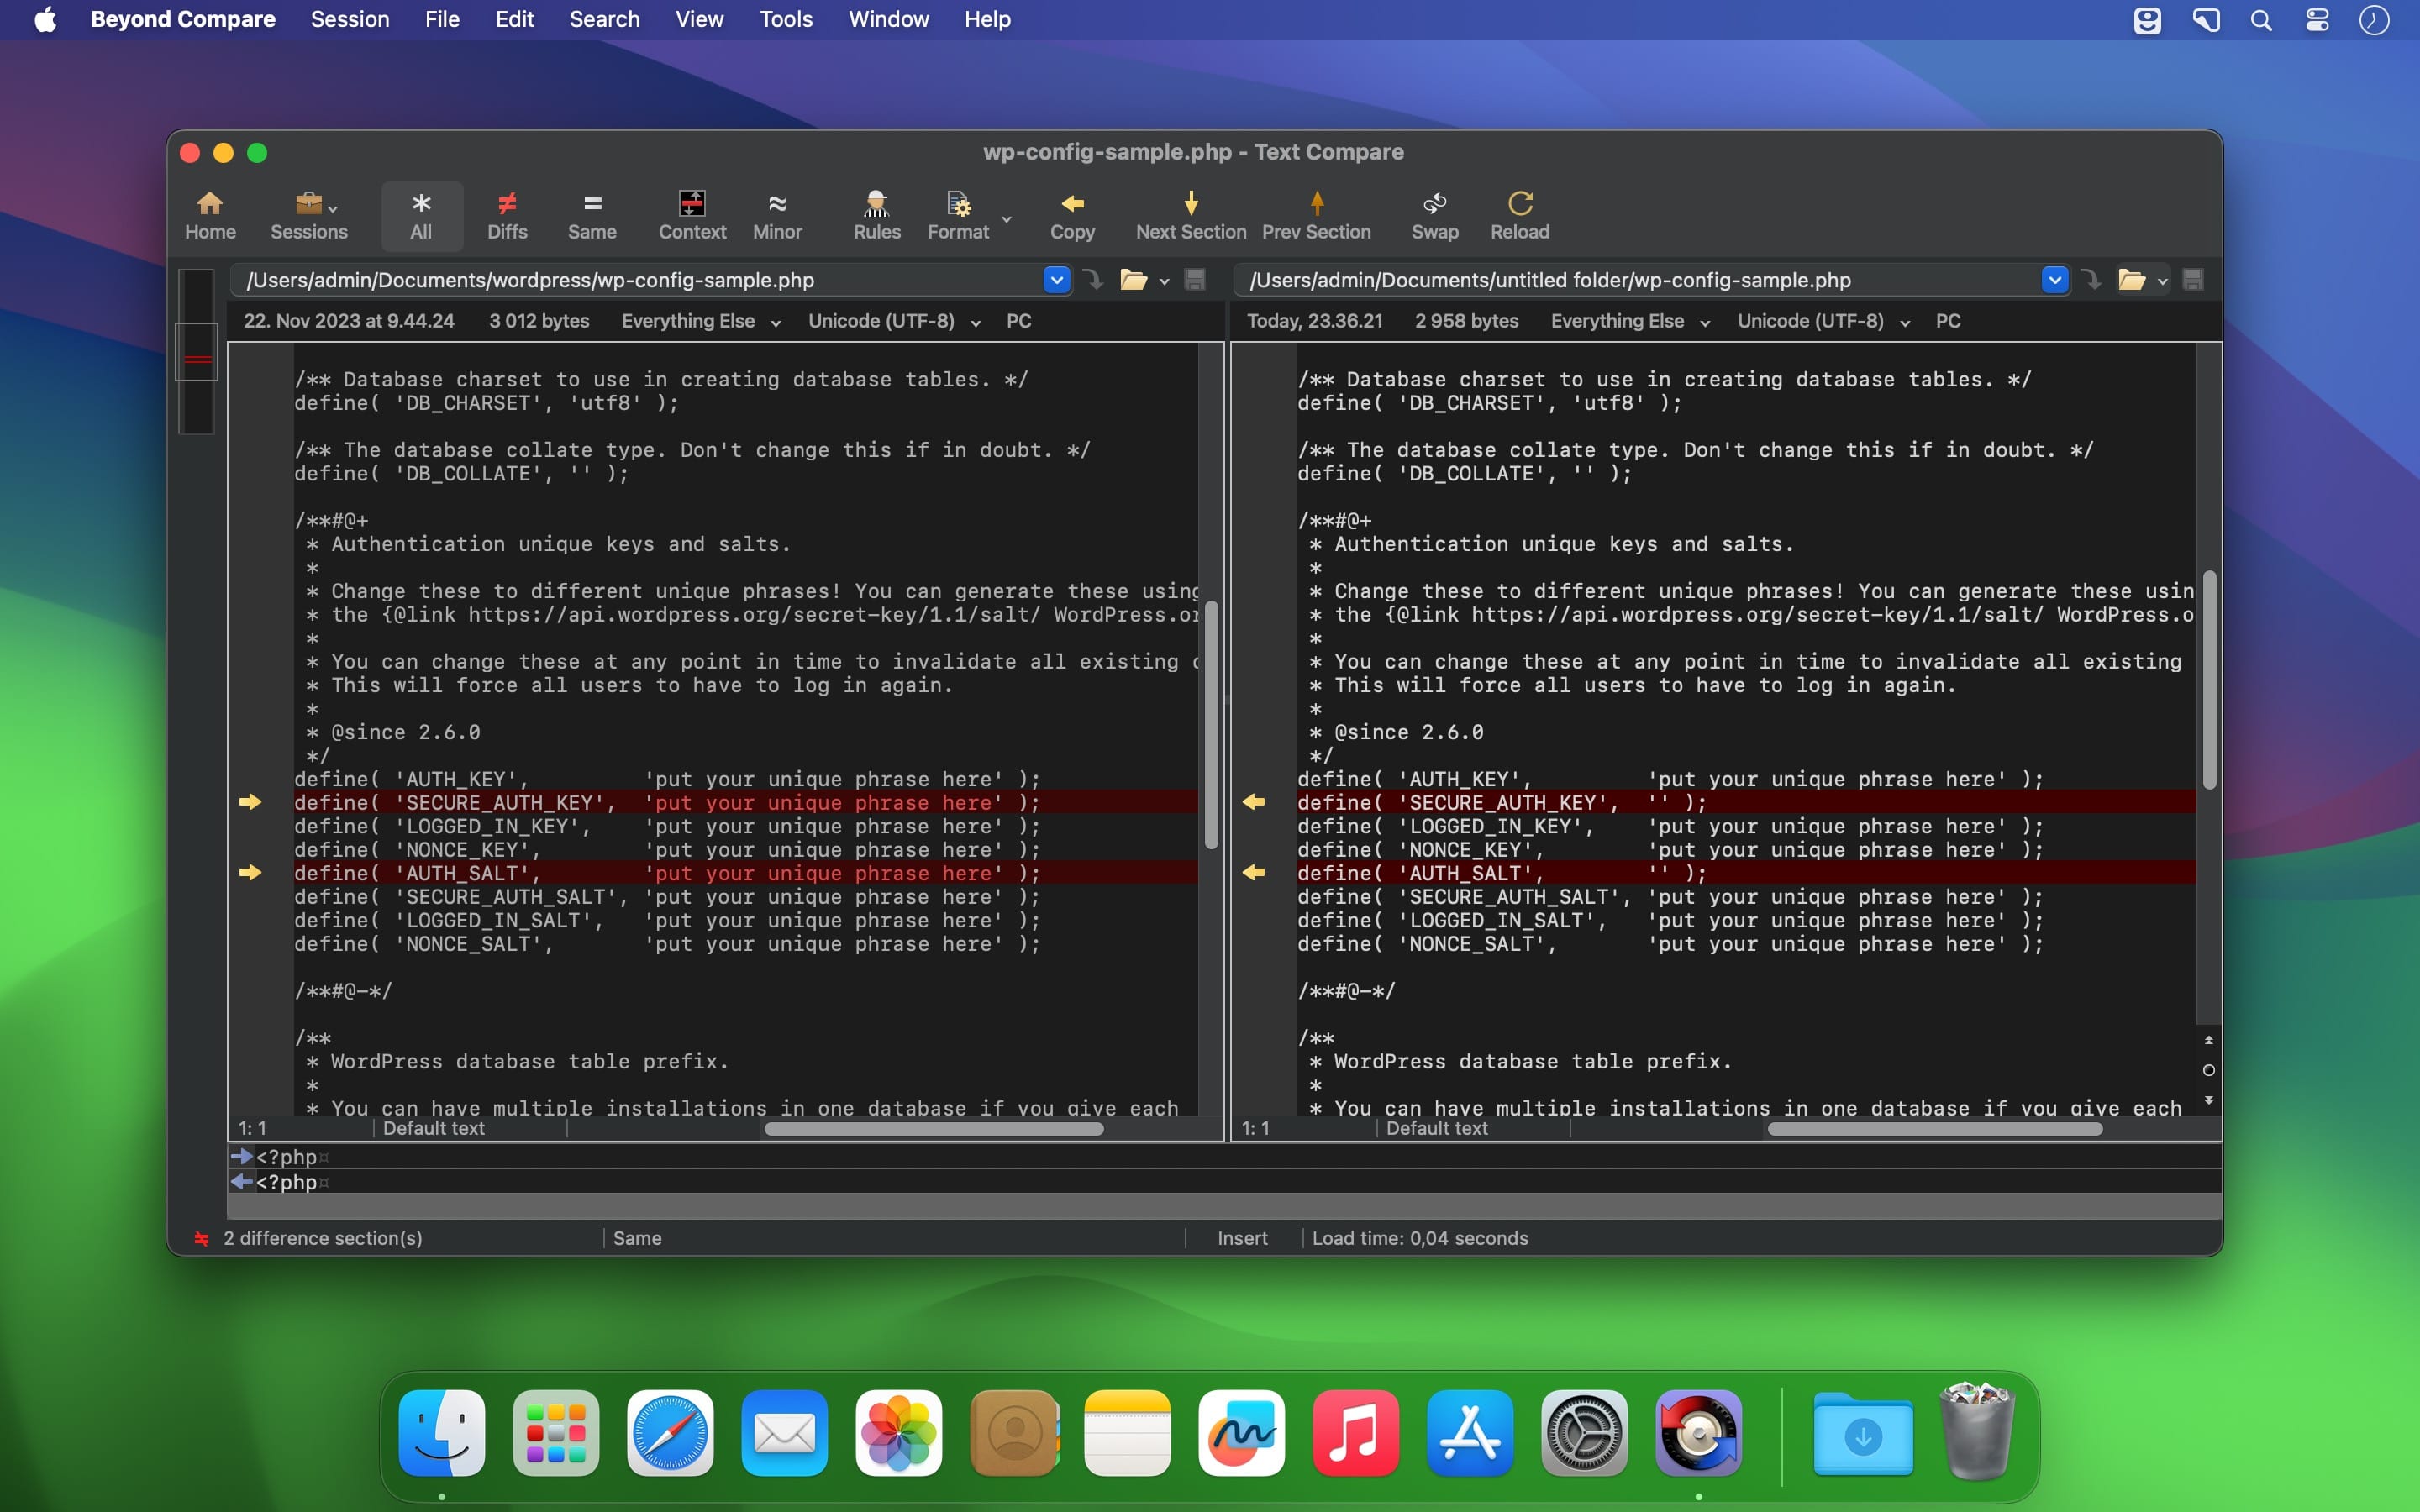Copy left AUTH_SALT line to the right

point(250,873)
